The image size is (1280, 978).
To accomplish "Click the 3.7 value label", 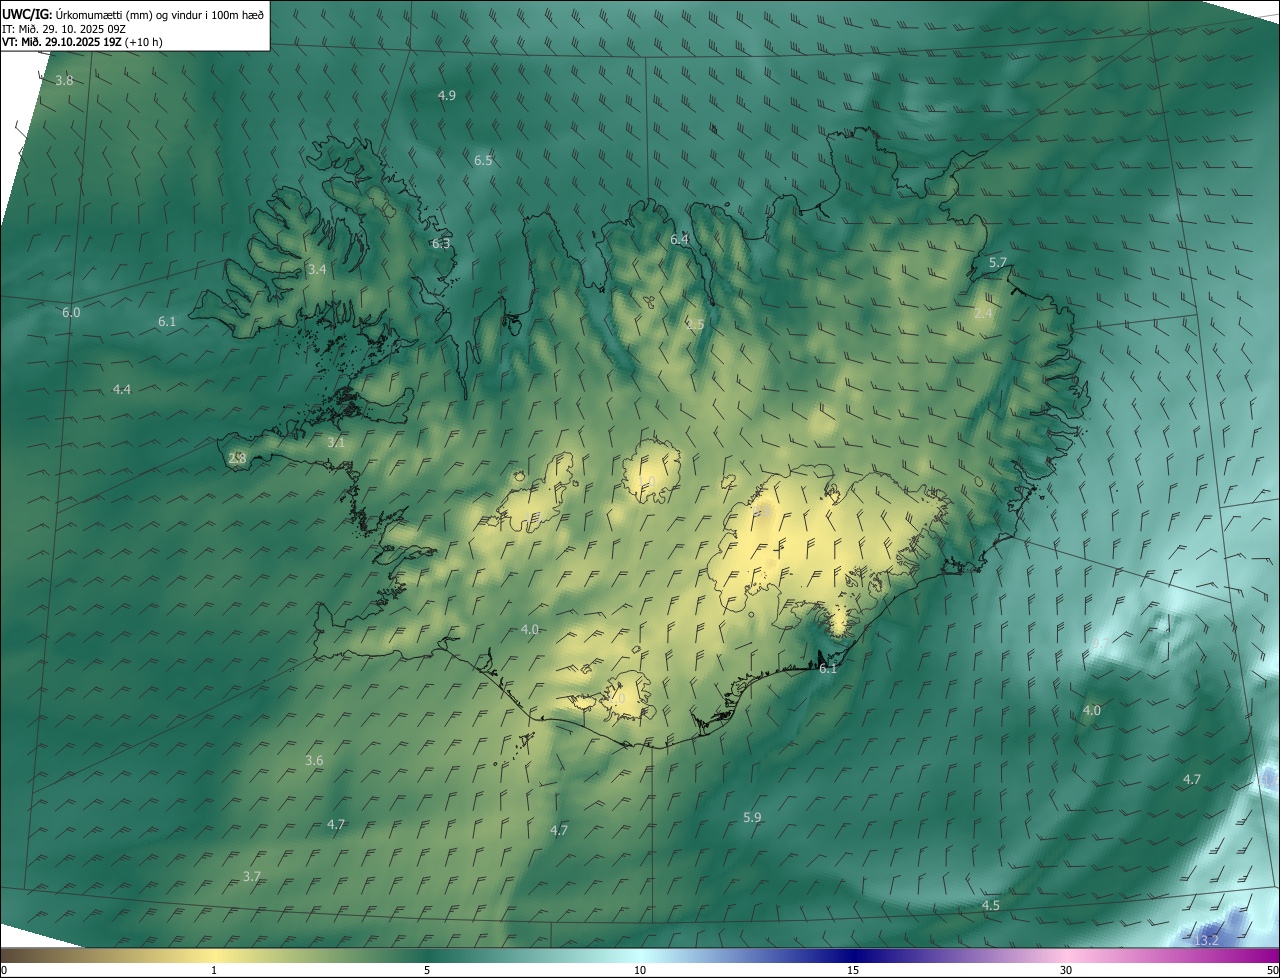I will pos(252,876).
